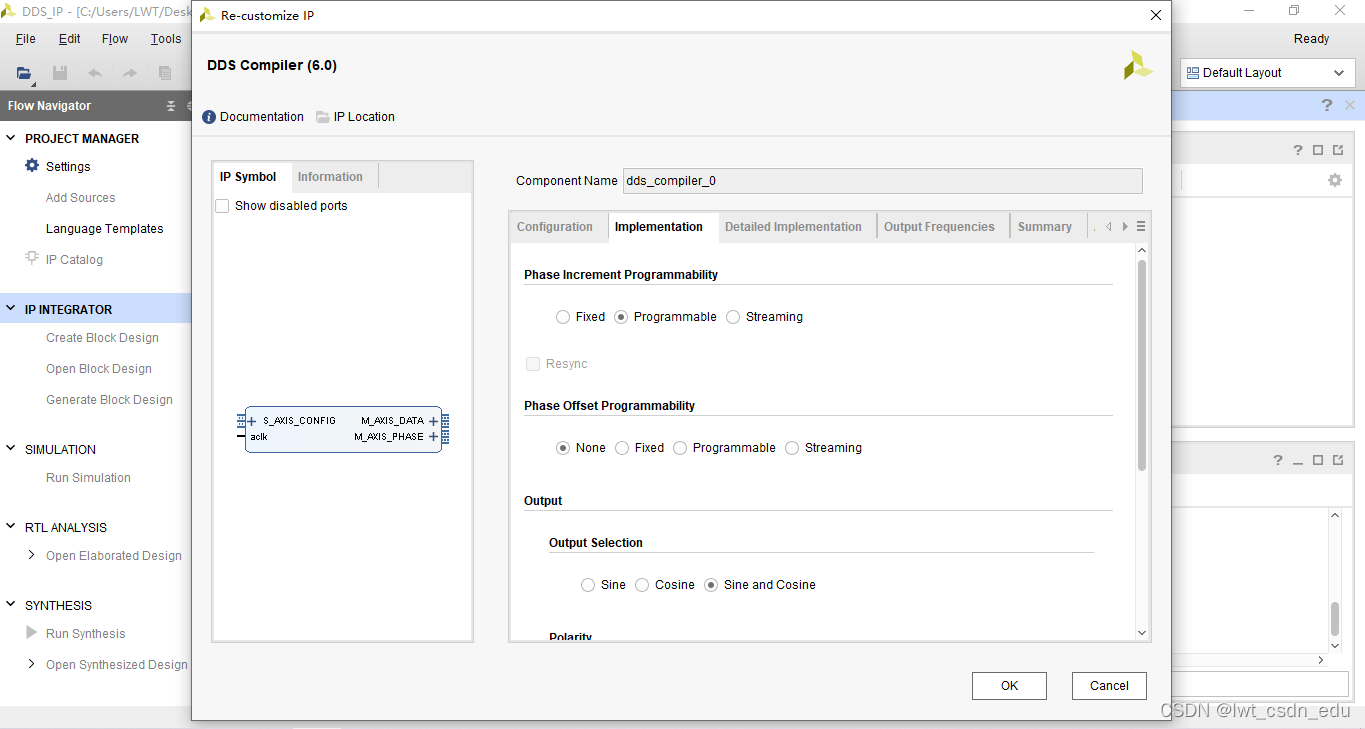This screenshot has width=1365, height=729.
Task: Open the Default Layout dropdown
Action: [1267, 73]
